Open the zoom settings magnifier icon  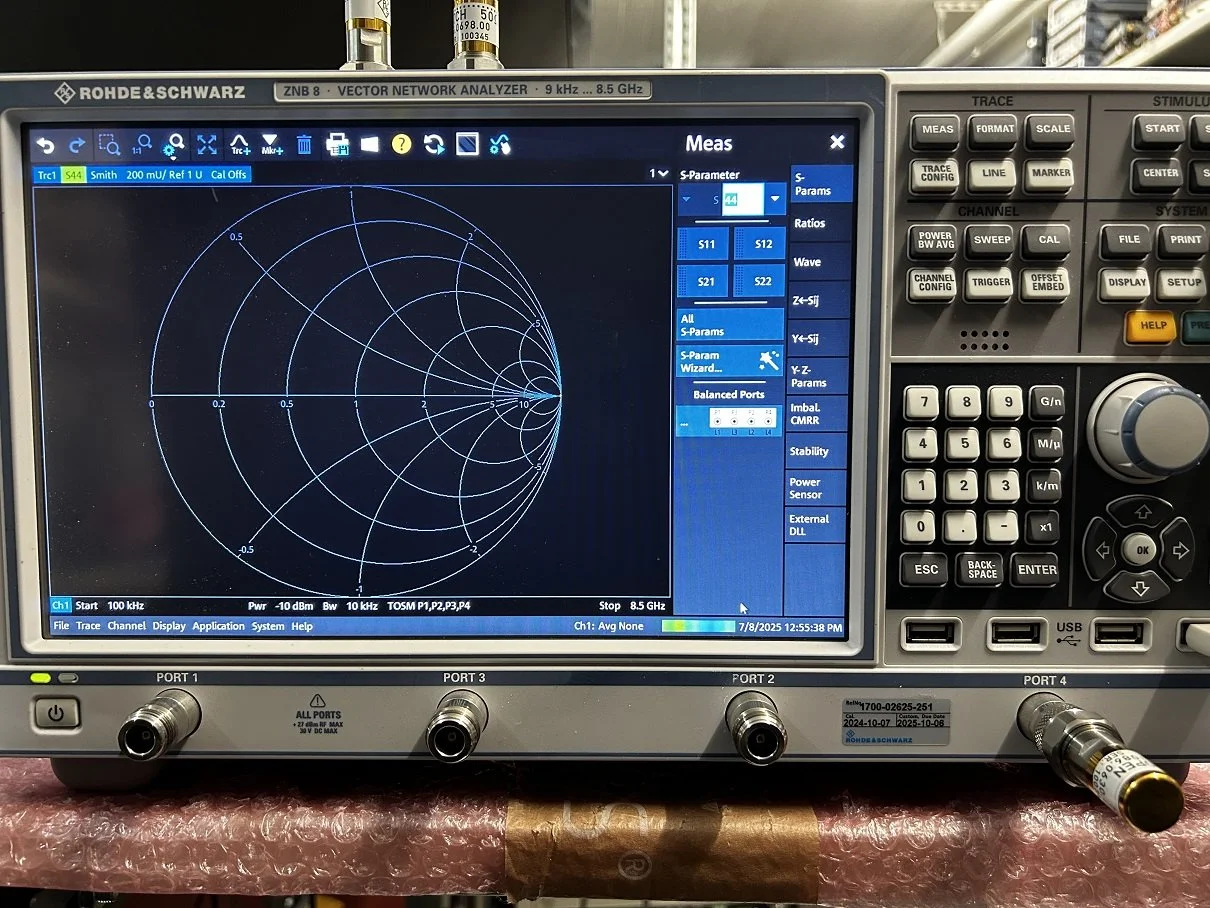click(x=175, y=146)
